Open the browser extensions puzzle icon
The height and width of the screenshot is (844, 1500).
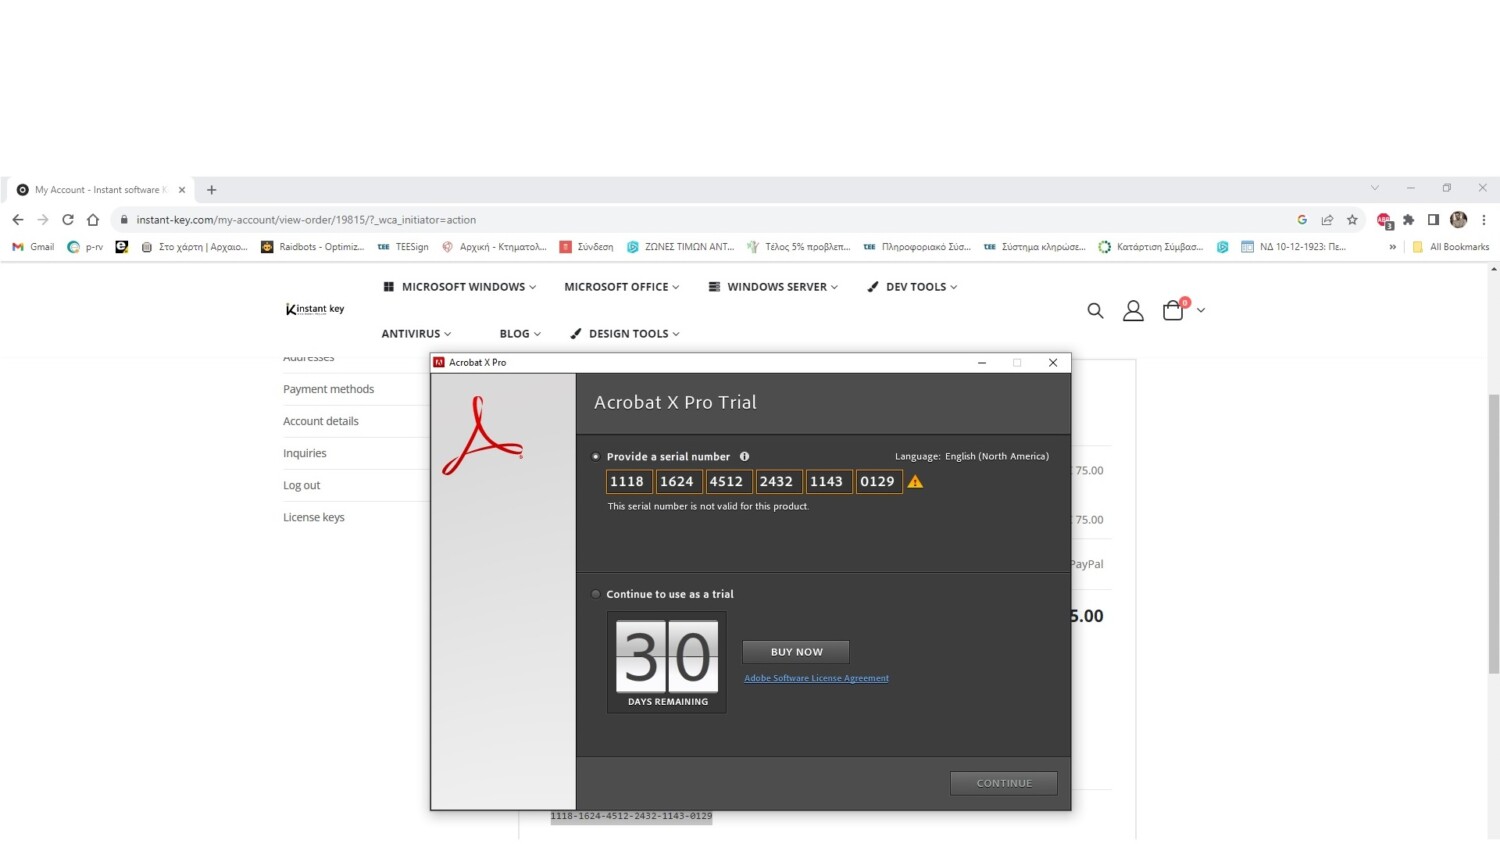pyautogui.click(x=1409, y=220)
